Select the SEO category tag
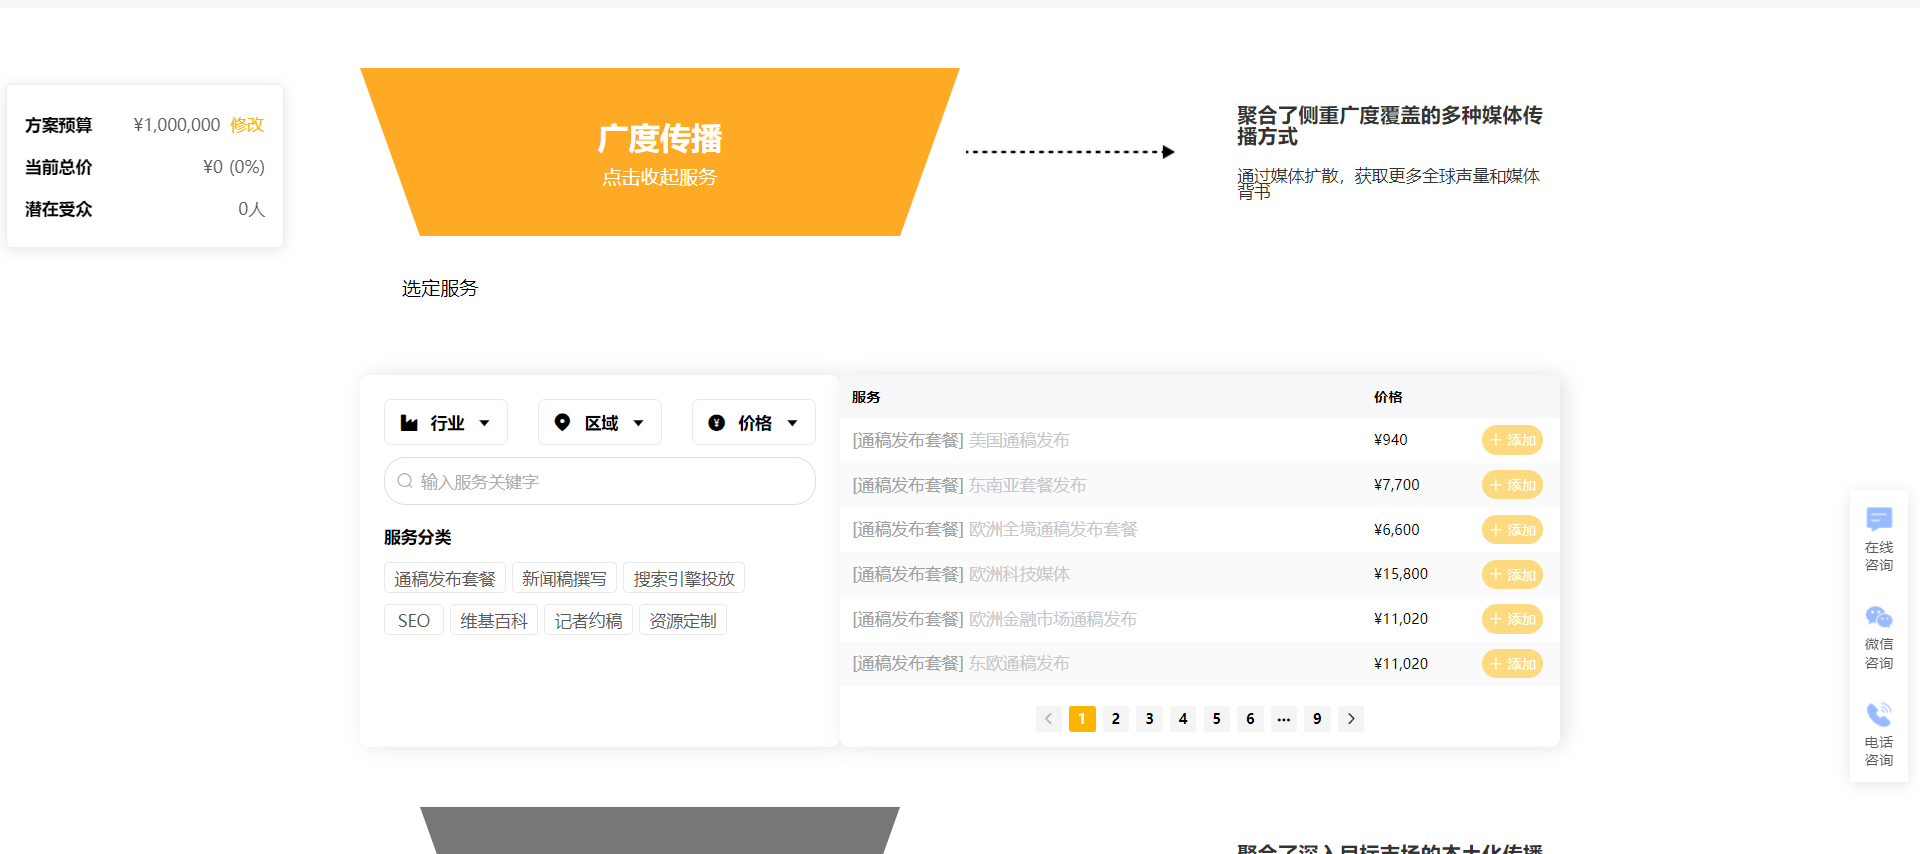Image resolution: width=1920 pixels, height=854 pixels. point(414,621)
